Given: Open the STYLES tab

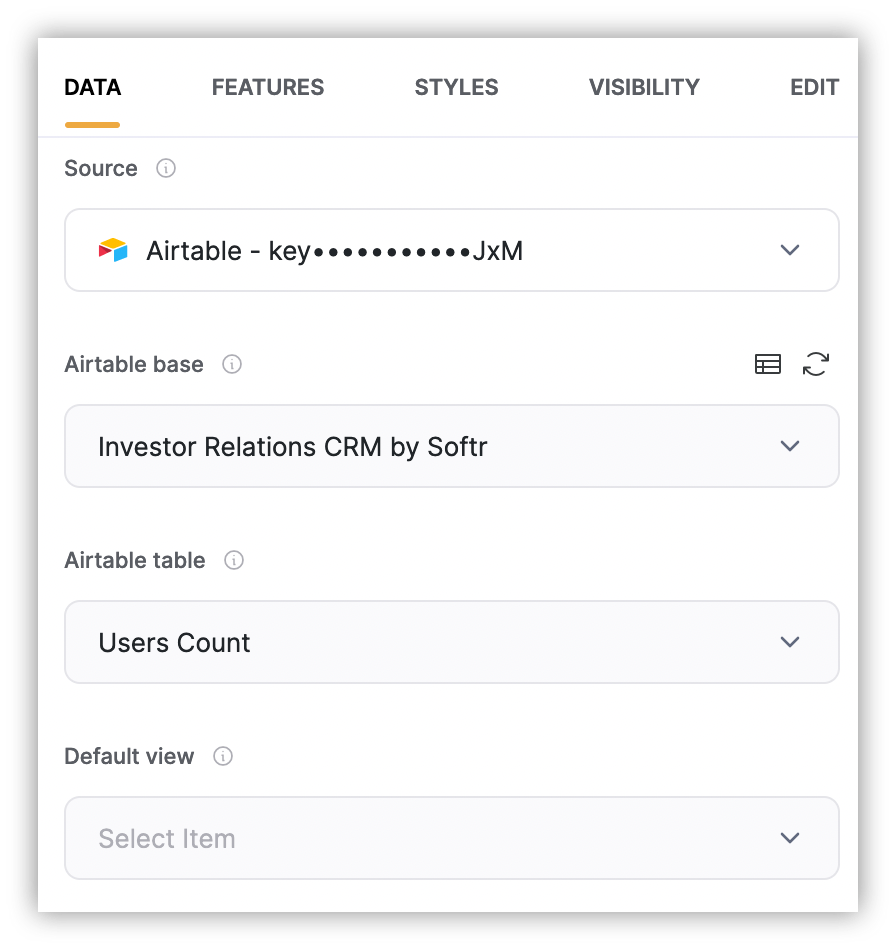Looking at the screenshot, I should 456,87.
